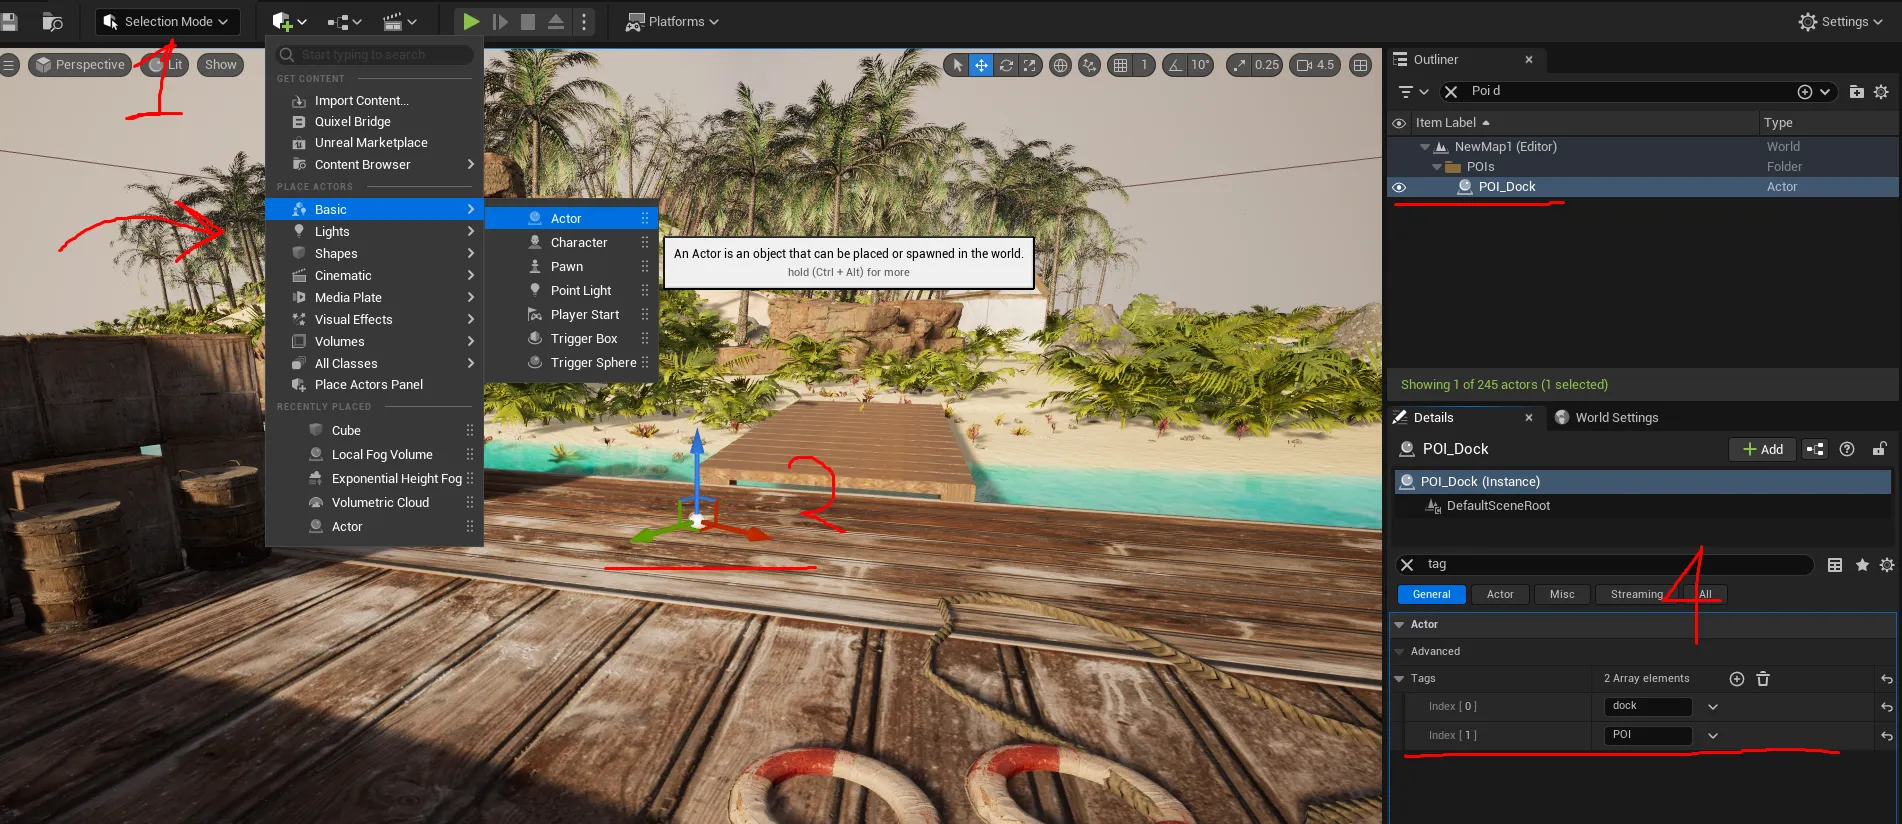Image resolution: width=1902 pixels, height=824 pixels.
Task: Add a new Tags array element
Action: [x=1737, y=679]
